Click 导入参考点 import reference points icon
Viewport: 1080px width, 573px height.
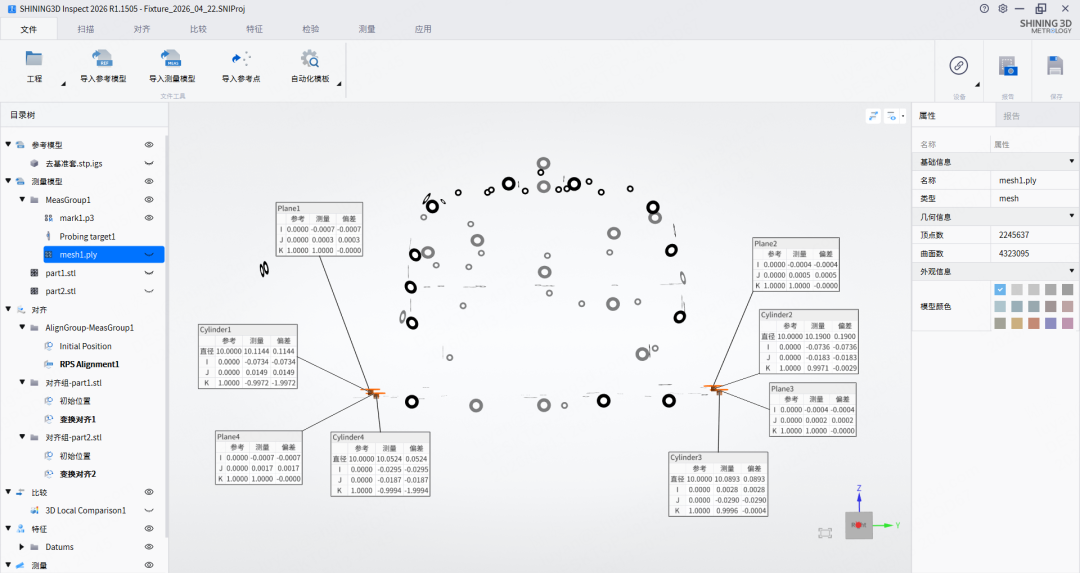click(x=241, y=58)
